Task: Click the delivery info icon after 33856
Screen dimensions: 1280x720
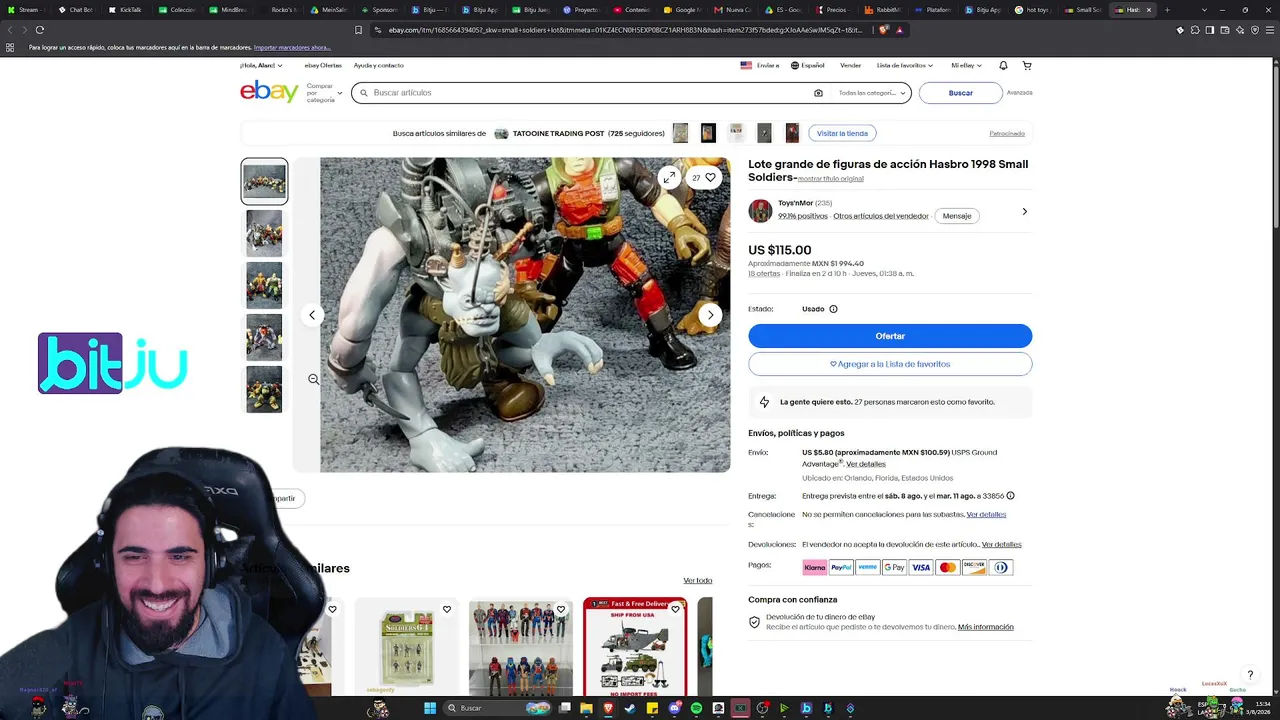Action: [1010, 496]
